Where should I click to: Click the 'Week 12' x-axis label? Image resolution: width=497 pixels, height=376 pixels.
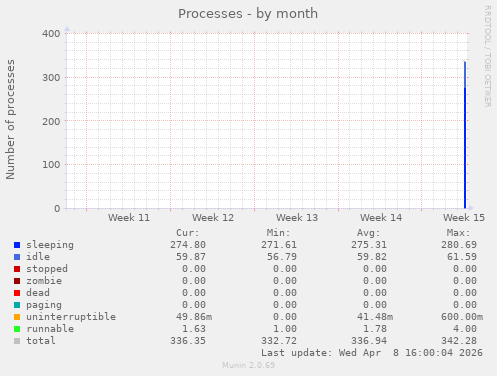point(213,218)
